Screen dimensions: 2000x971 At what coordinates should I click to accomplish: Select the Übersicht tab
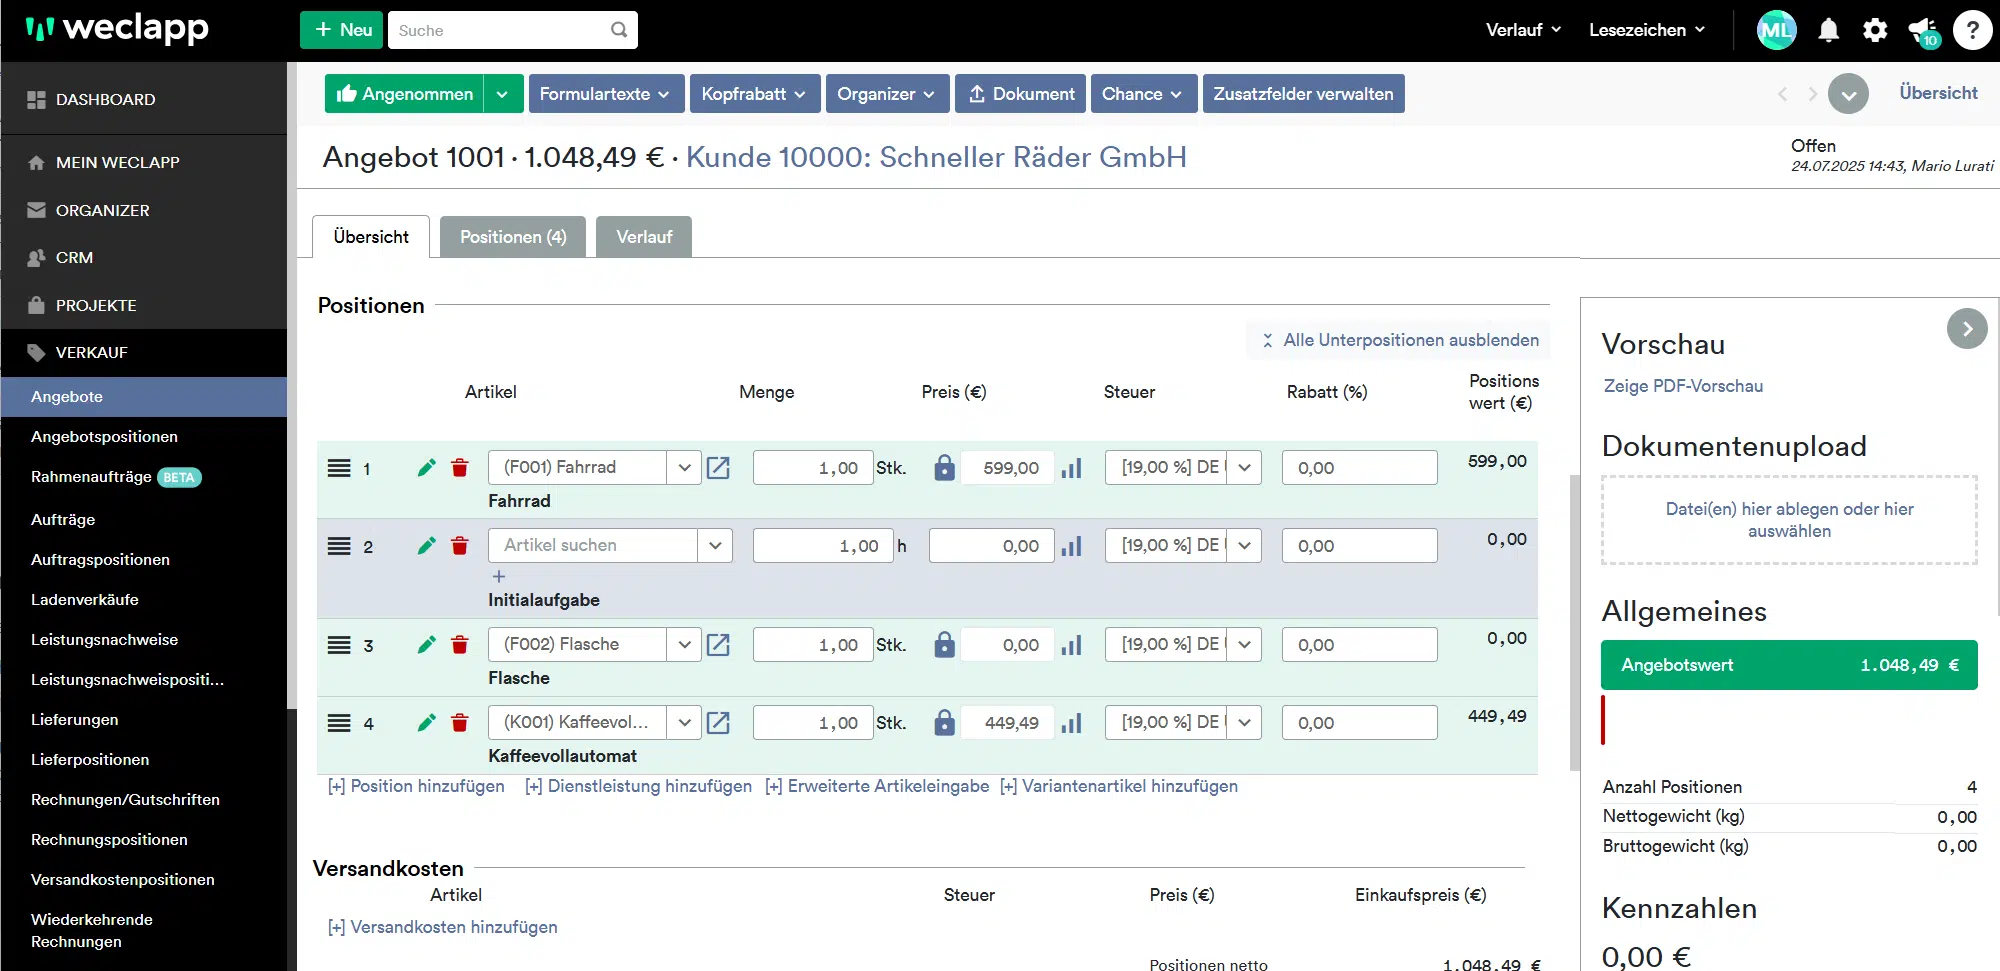371,237
